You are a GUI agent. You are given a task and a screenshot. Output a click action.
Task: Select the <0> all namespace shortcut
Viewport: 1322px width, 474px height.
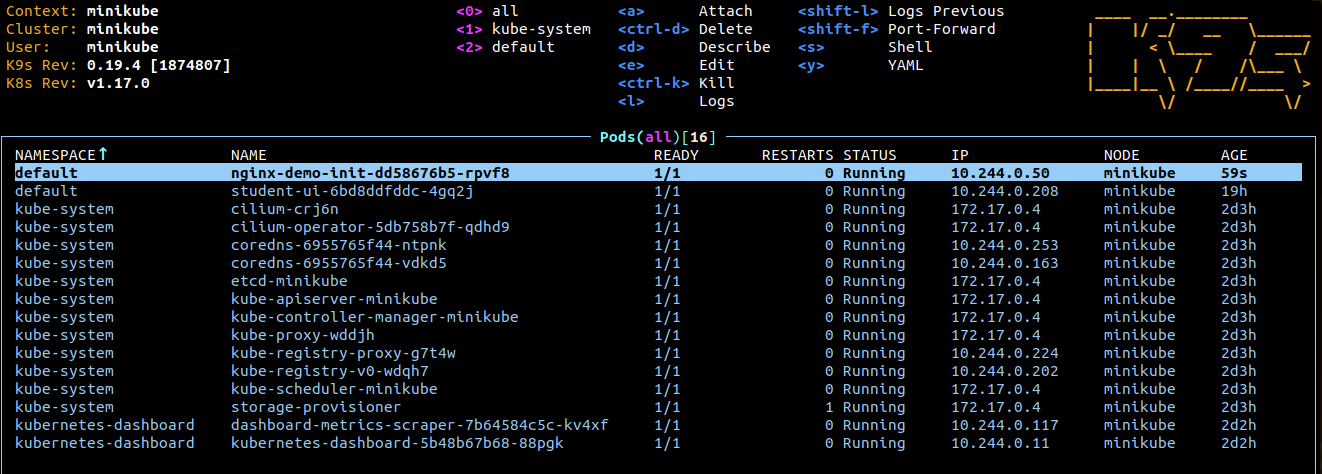click(x=487, y=11)
